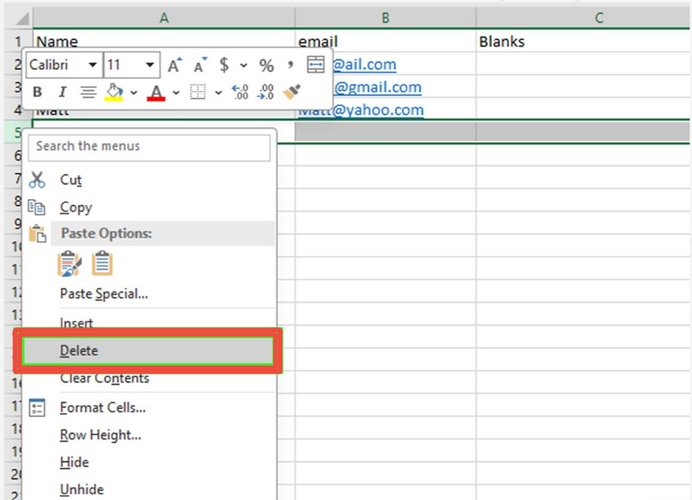Screen dimensions: 692x500
Task: Click the Format Painter brush icon
Action: [291, 92]
